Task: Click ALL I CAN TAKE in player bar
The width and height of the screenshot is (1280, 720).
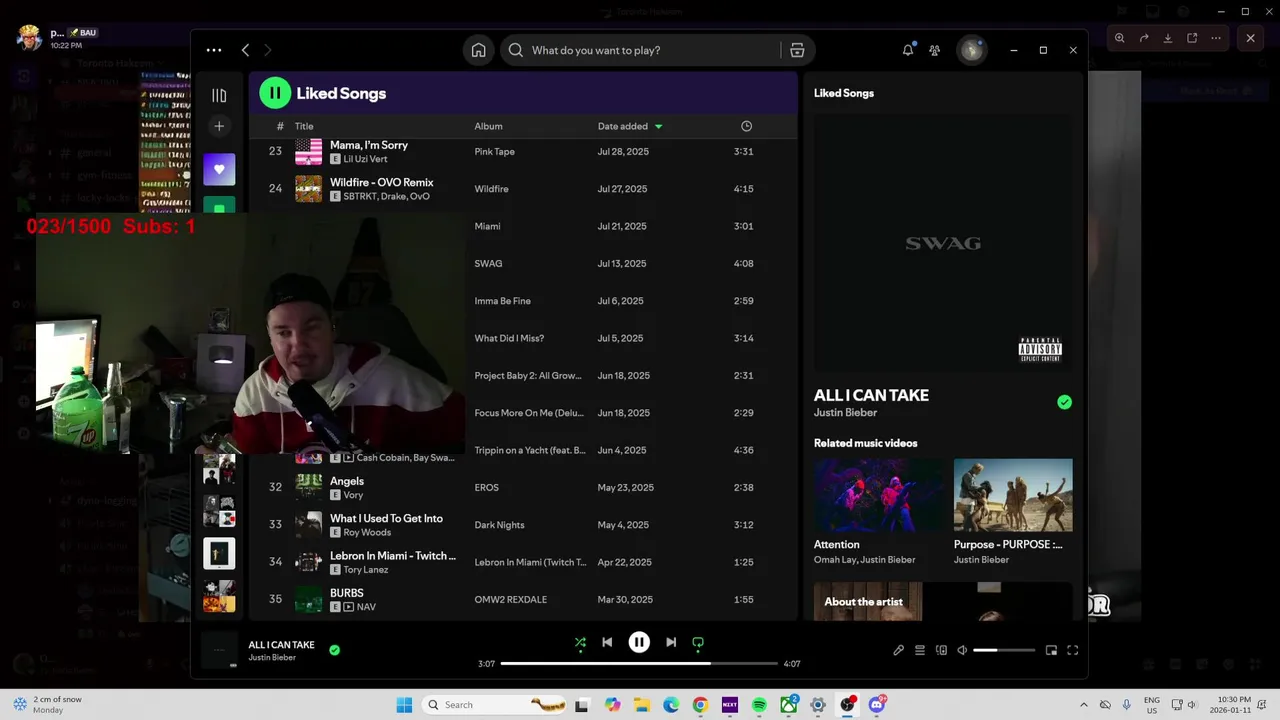Action: [281, 645]
